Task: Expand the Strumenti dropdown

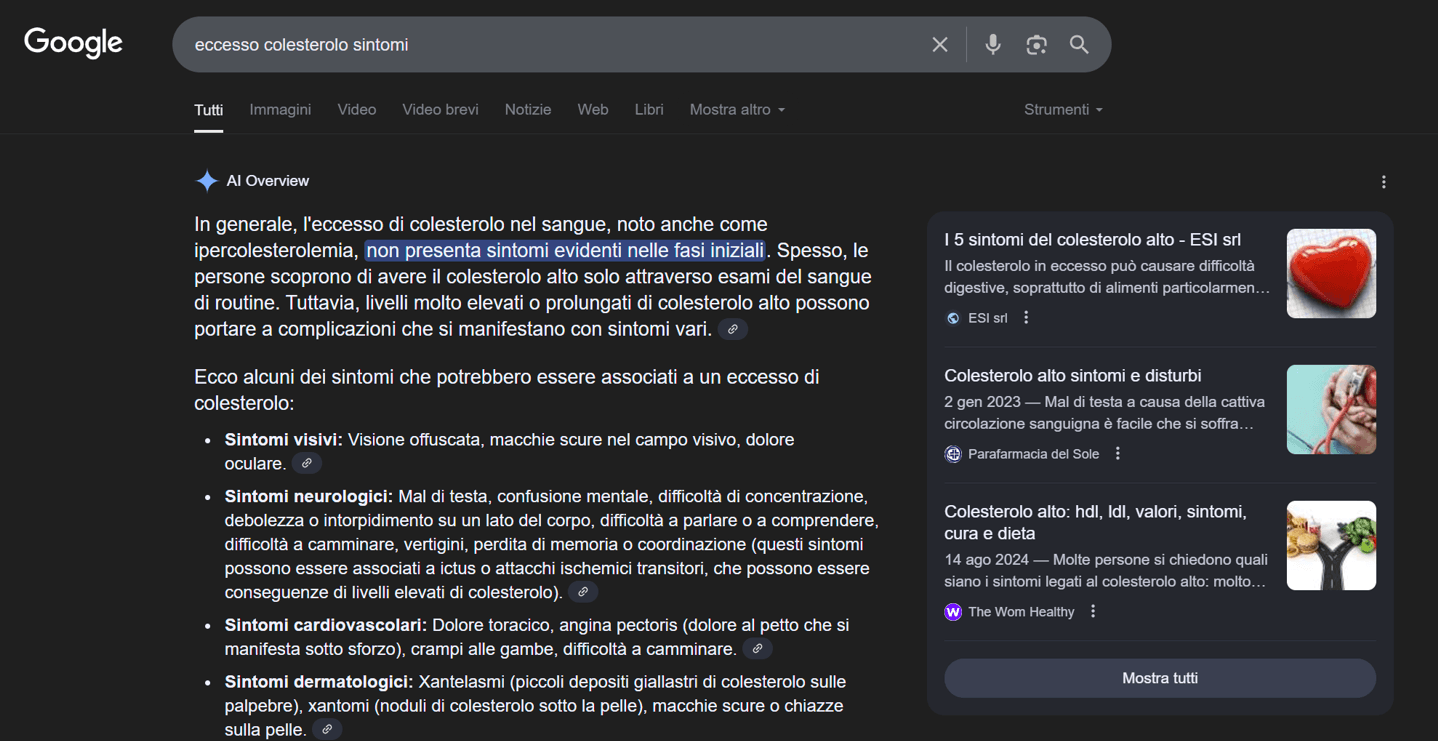Action: click(1063, 110)
